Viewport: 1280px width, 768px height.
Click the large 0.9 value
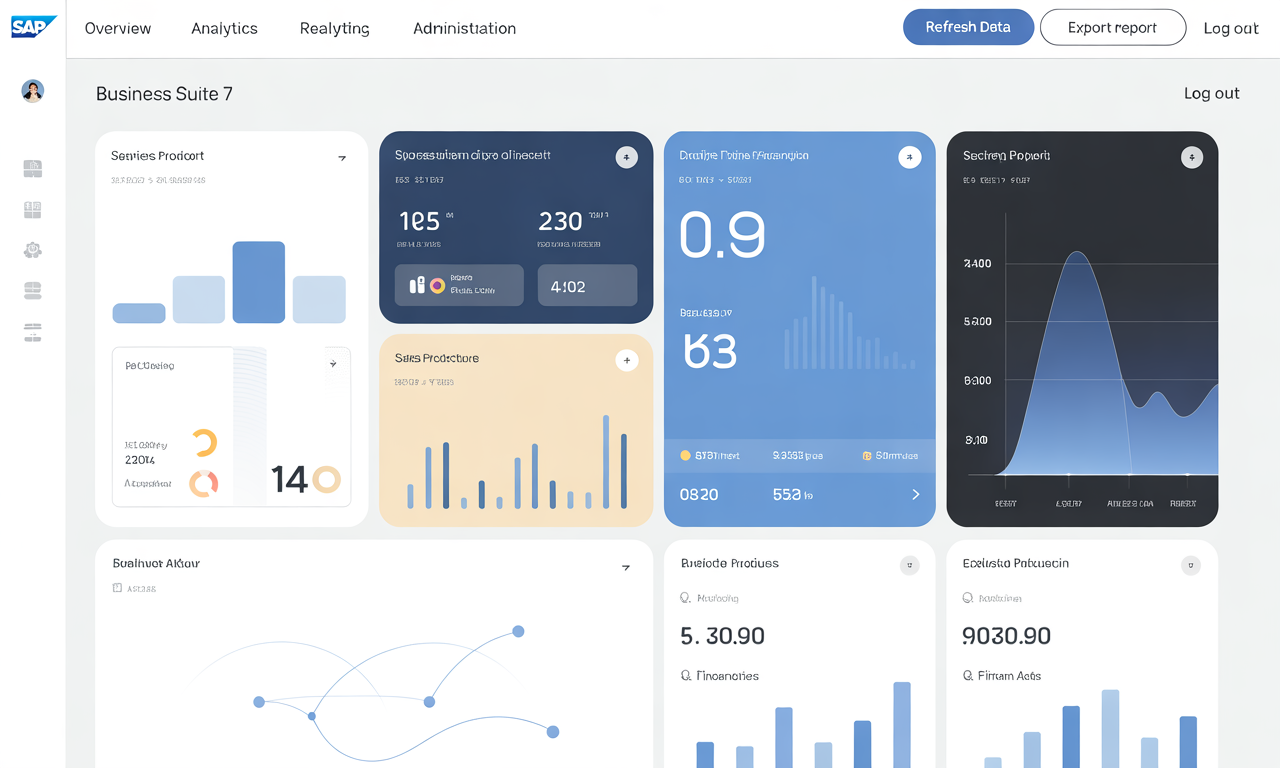[x=722, y=235]
